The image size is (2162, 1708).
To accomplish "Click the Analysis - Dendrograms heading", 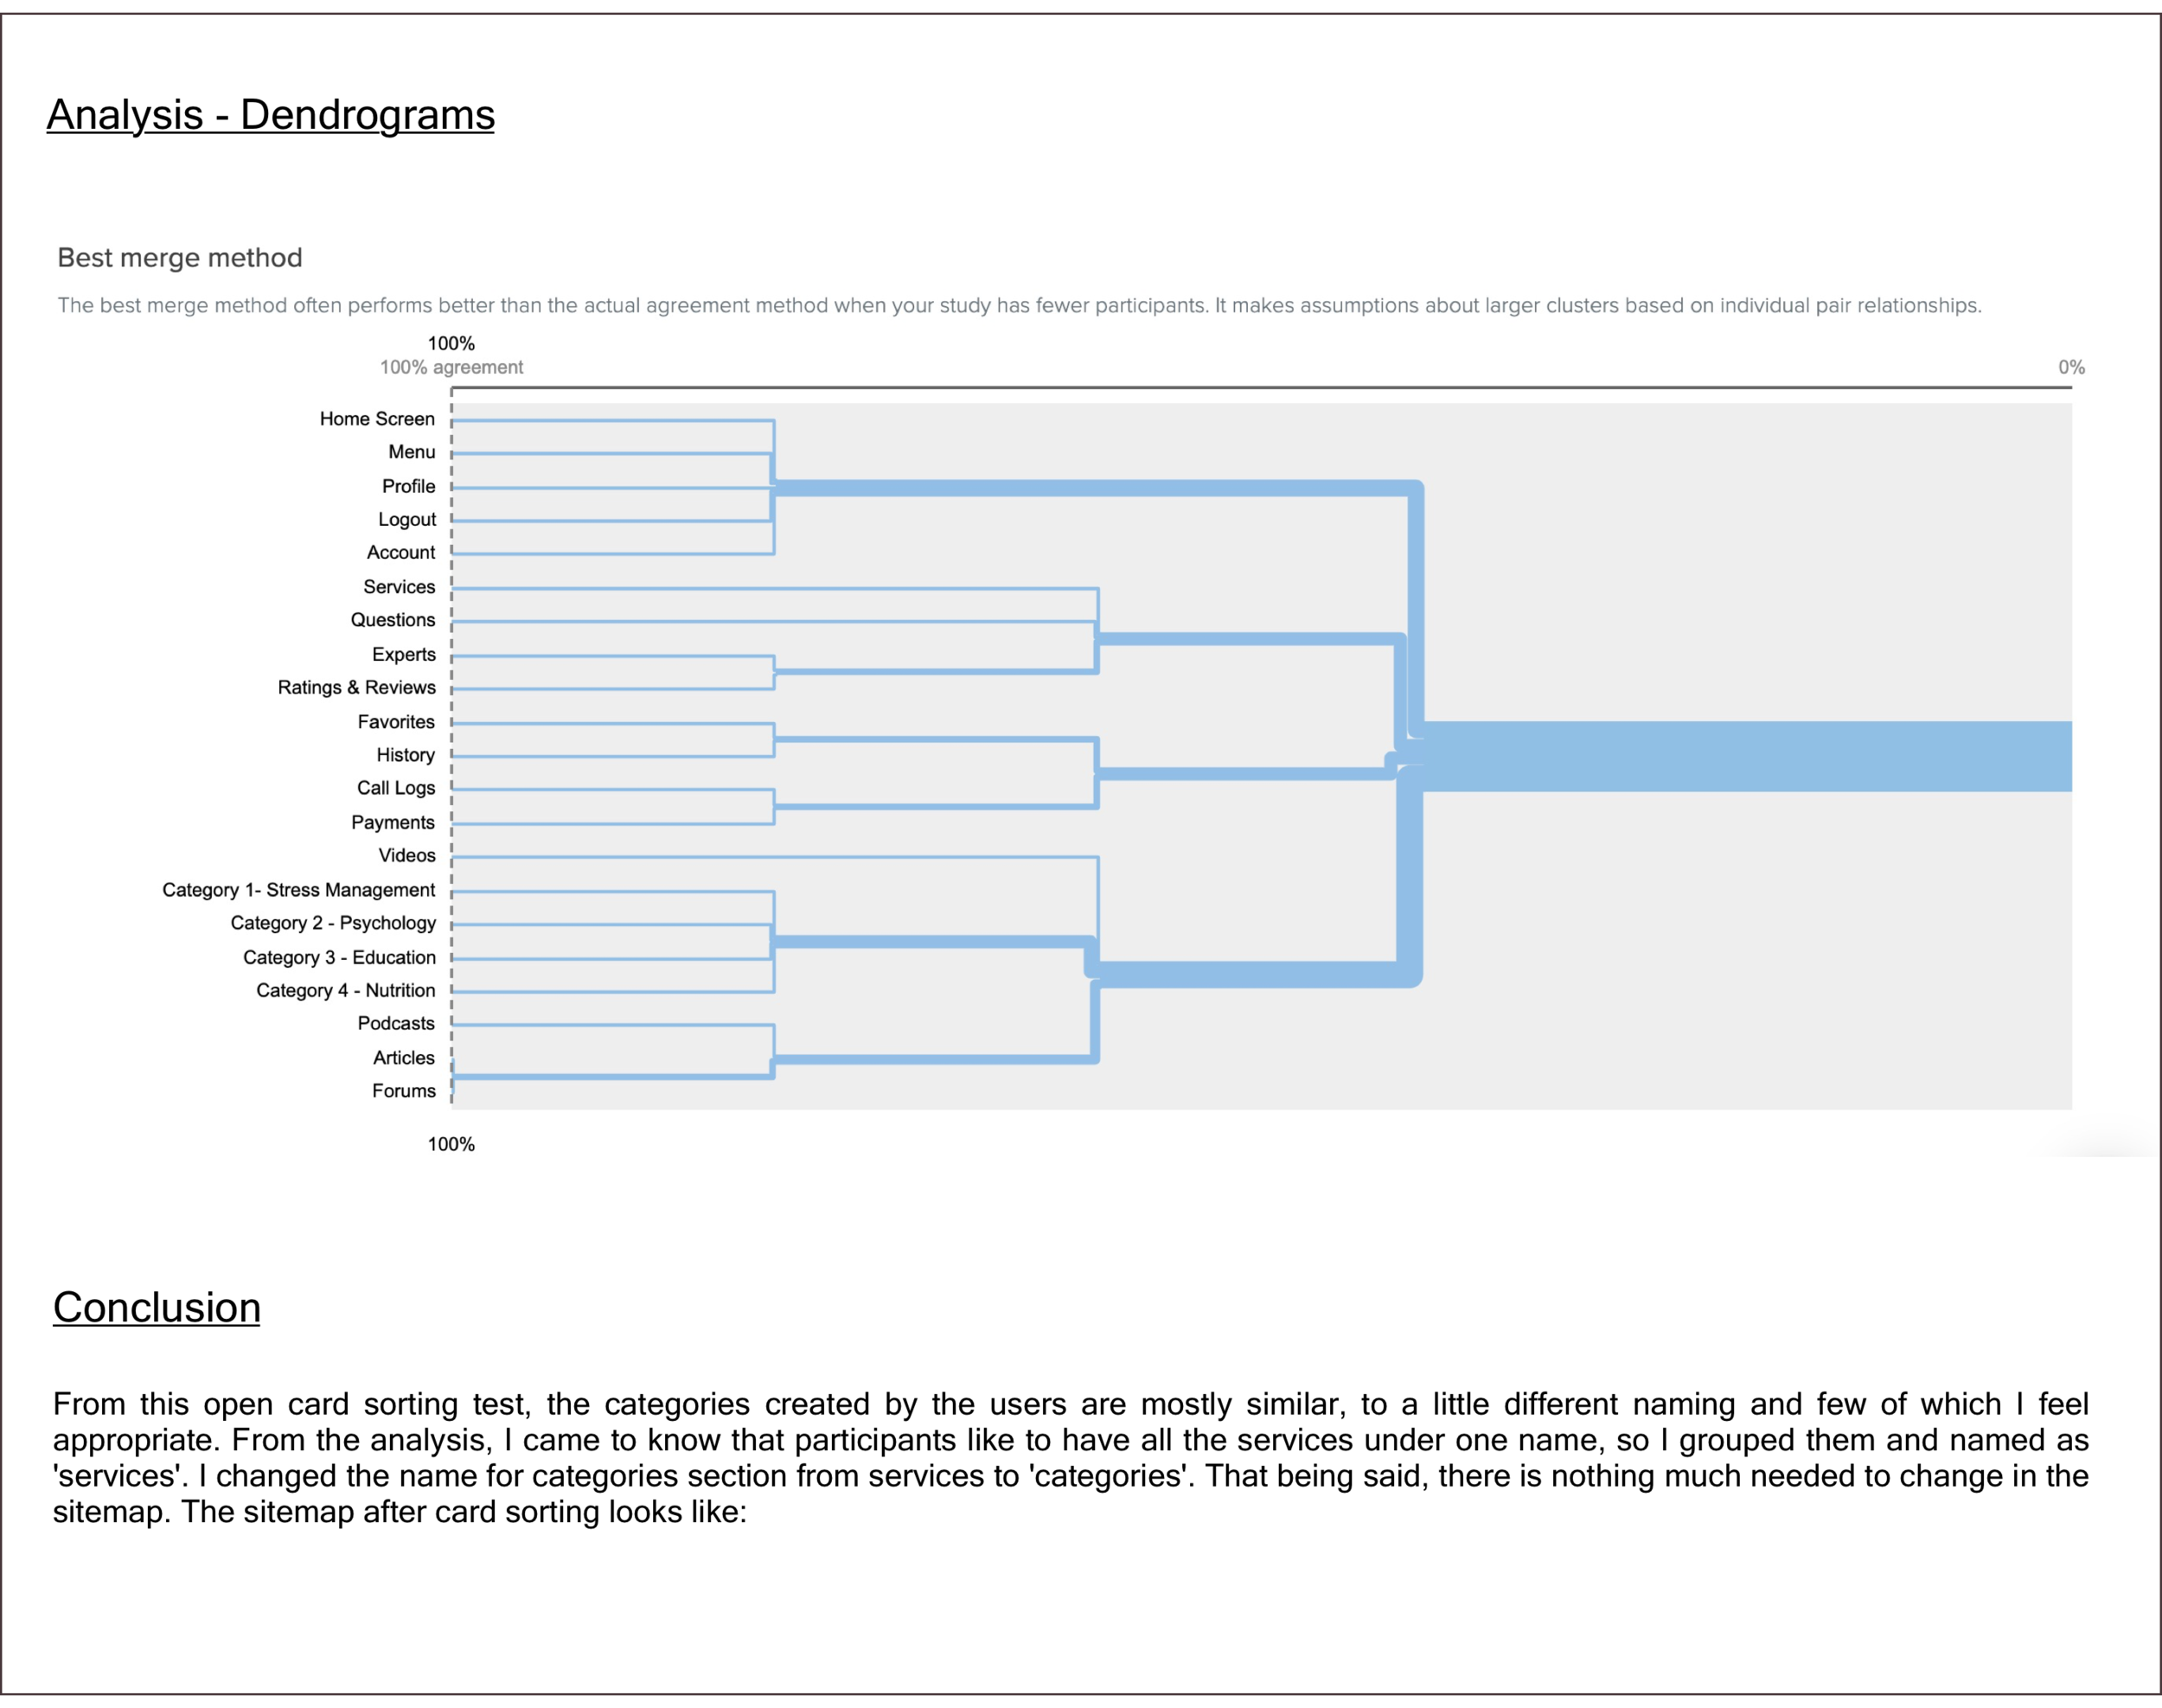I will pos(270,115).
